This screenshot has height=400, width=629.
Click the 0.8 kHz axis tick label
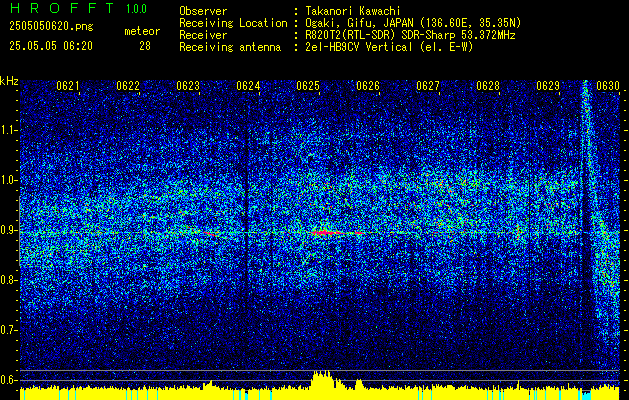(x=8, y=280)
